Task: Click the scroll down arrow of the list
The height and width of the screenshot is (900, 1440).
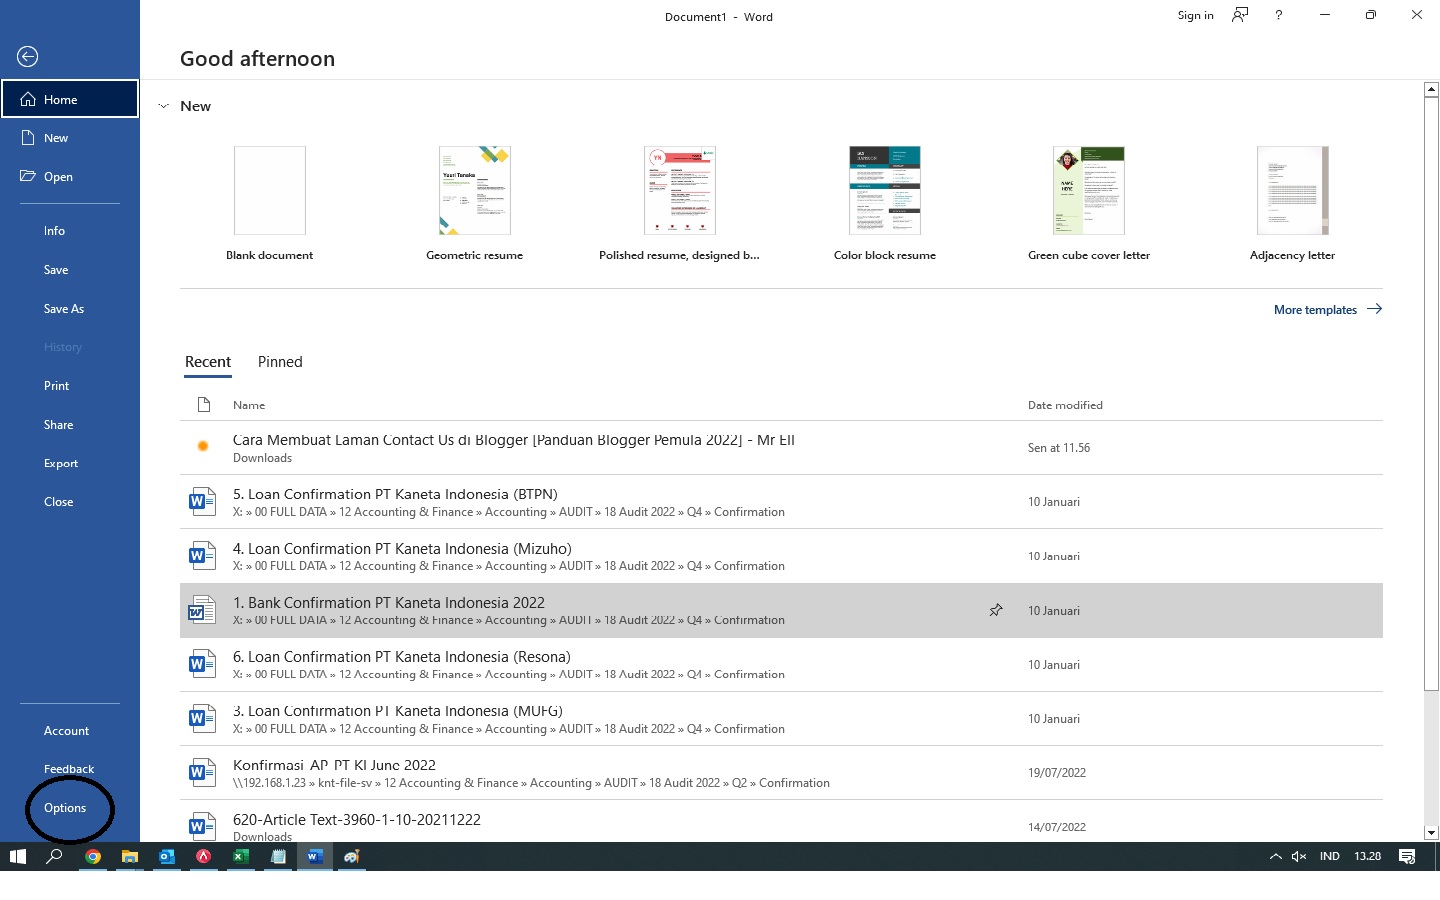Action: click(1431, 832)
